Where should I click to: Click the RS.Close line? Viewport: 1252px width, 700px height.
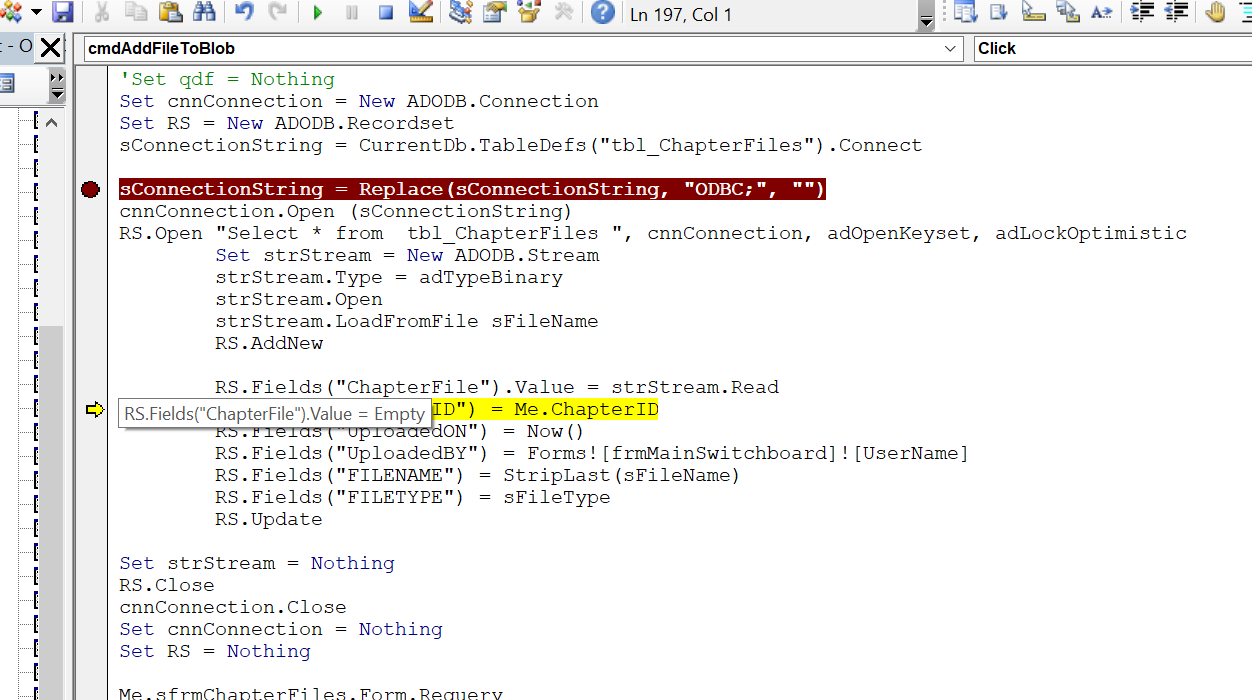click(x=167, y=585)
